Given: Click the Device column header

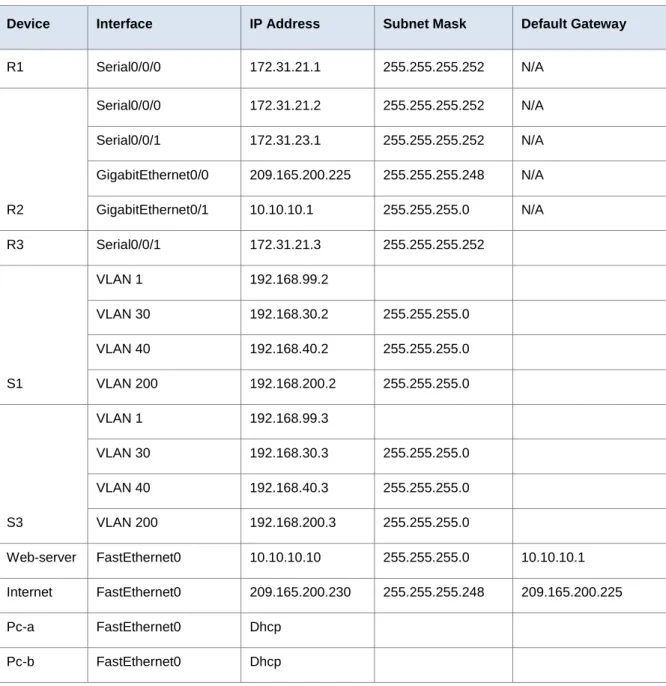Looking at the screenshot, I should (x=28, y=24).
